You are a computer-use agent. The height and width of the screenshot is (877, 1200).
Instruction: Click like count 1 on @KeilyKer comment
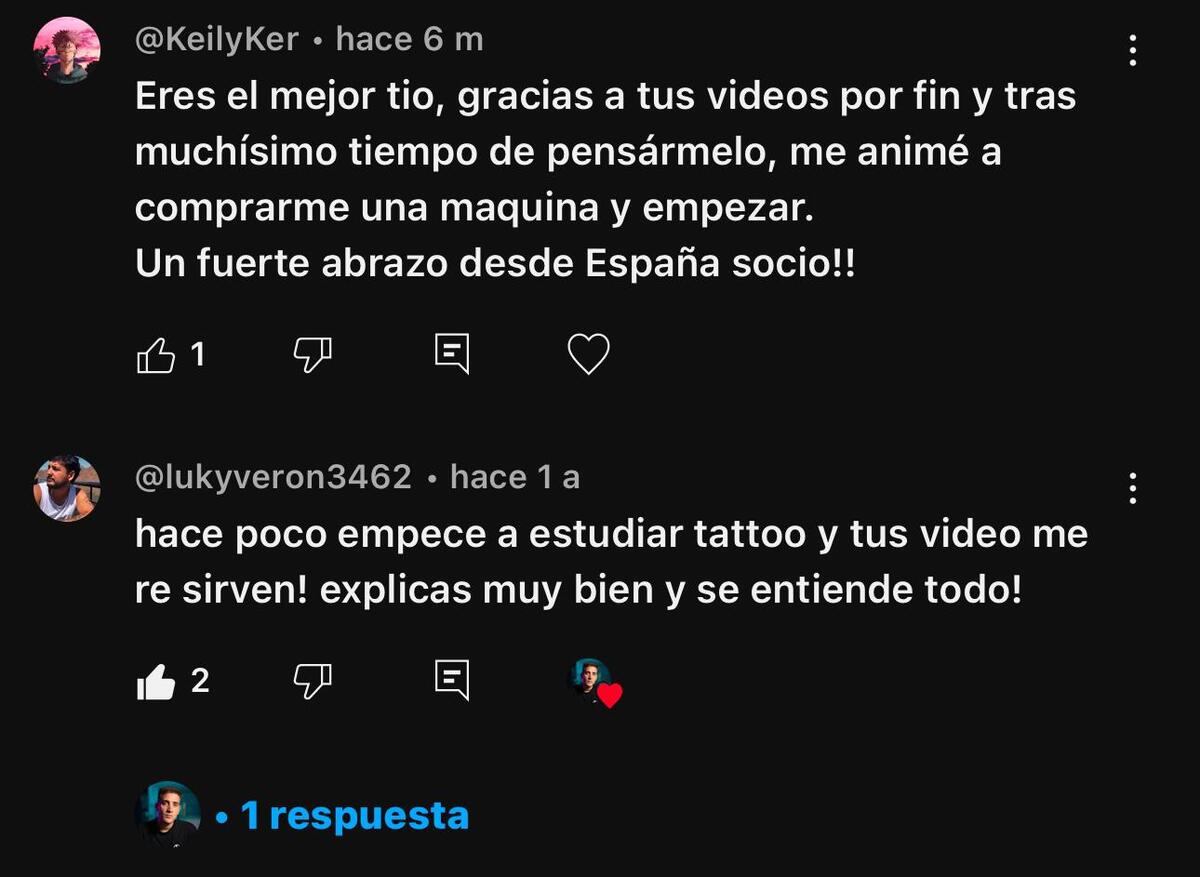[x=197, y=354]
